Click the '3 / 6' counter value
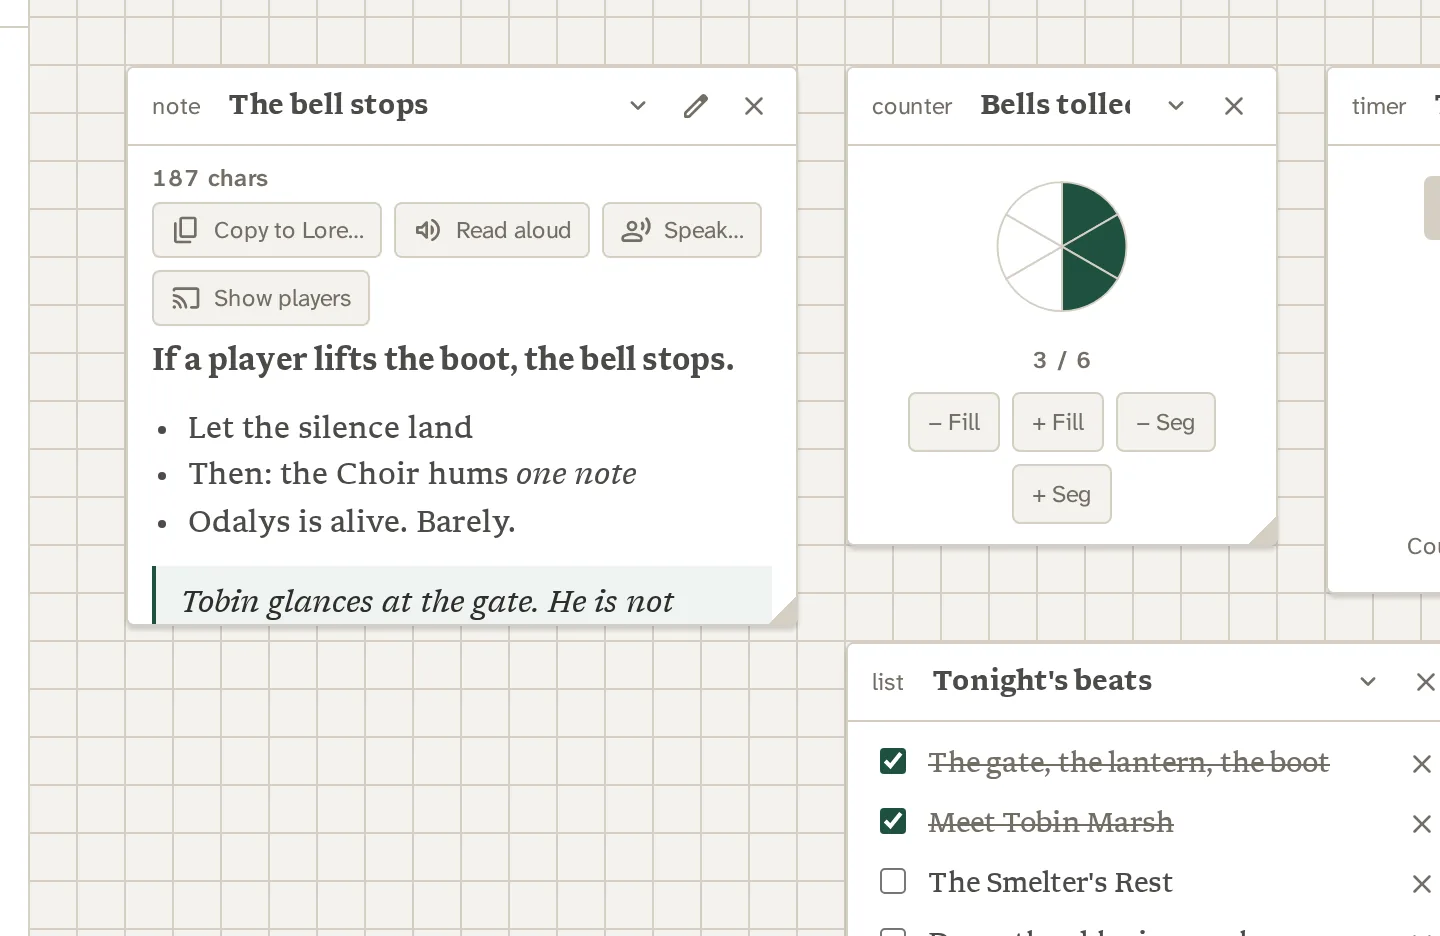Screen dimensions: 1440x936 [1062, 360]
